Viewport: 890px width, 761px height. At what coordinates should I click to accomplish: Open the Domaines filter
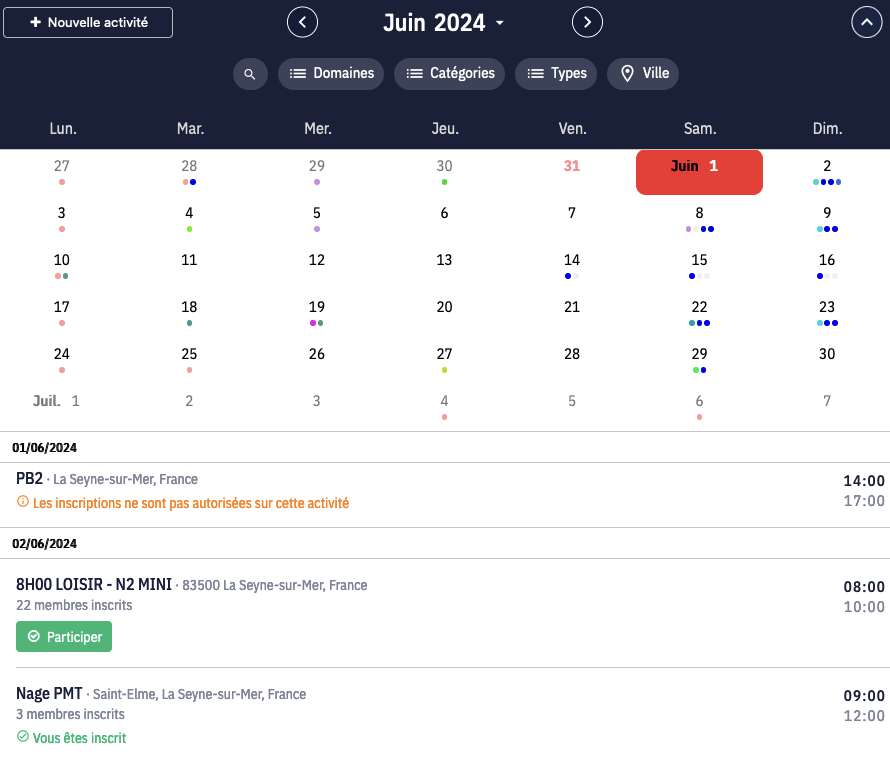point(330,74)
